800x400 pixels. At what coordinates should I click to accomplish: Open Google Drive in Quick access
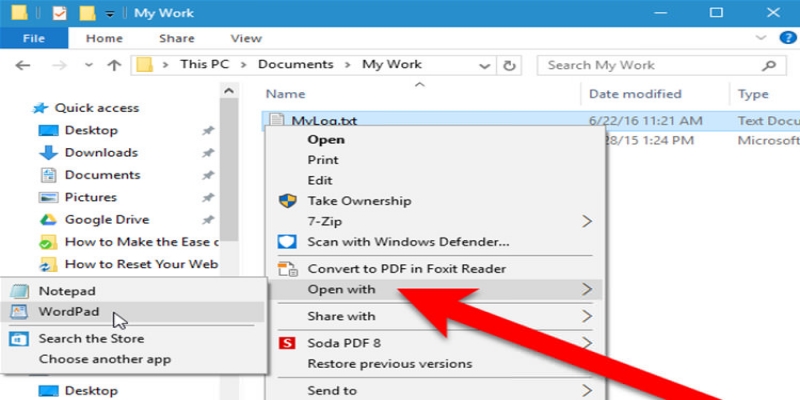click(x=106, y=219)
